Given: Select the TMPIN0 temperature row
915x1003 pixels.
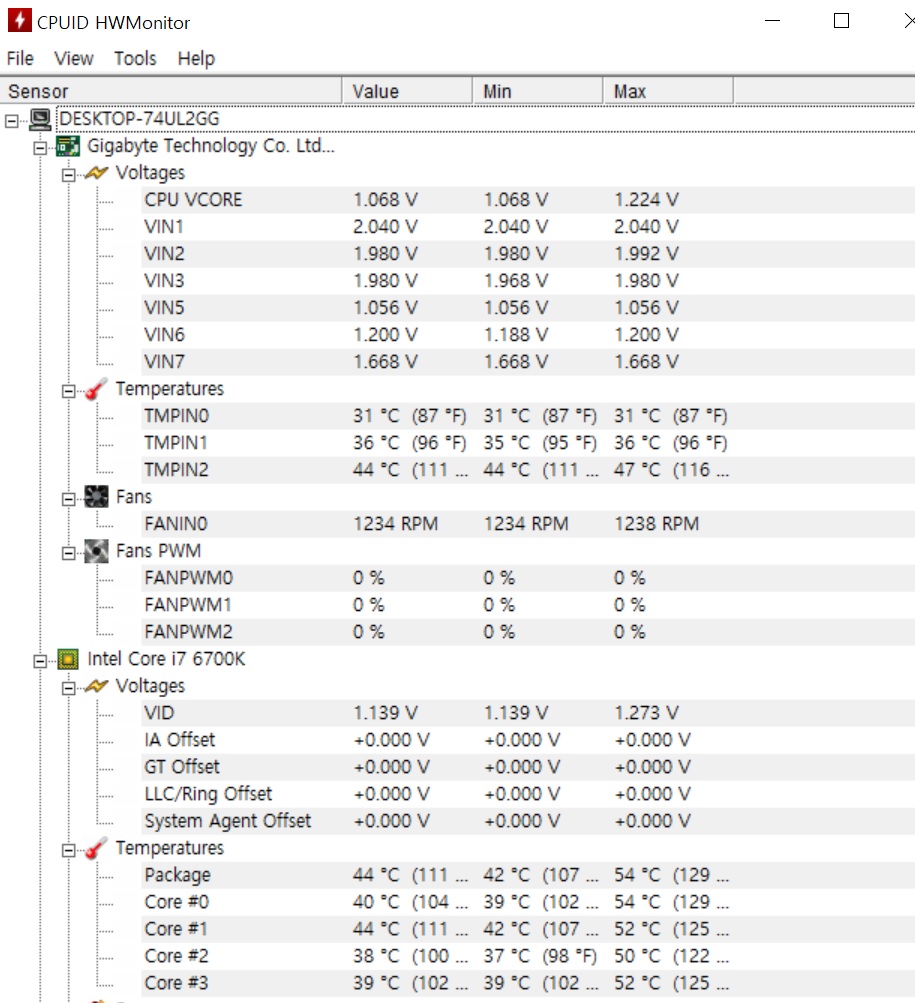Looking at the screenshot, I should [x=528, y=416].
